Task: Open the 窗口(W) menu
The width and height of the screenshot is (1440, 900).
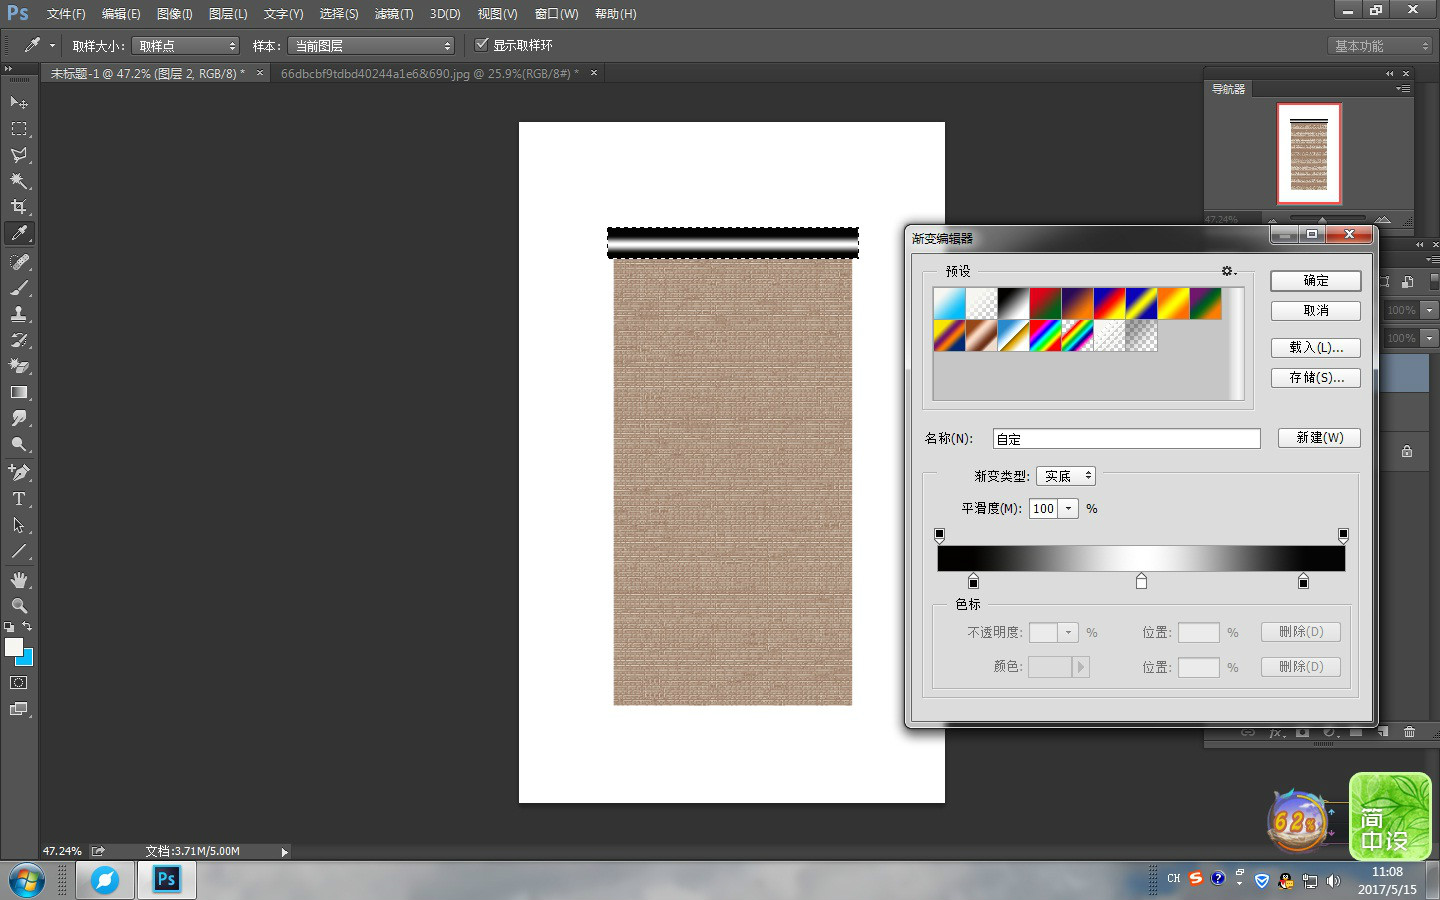Action: (556, 14)
